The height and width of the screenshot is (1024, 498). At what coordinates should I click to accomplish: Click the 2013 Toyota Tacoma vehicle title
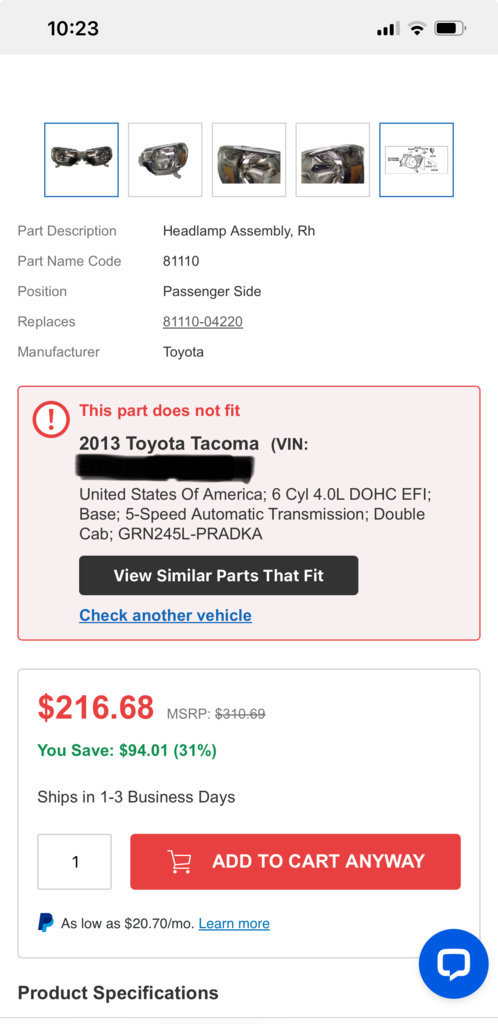point(169,443)
